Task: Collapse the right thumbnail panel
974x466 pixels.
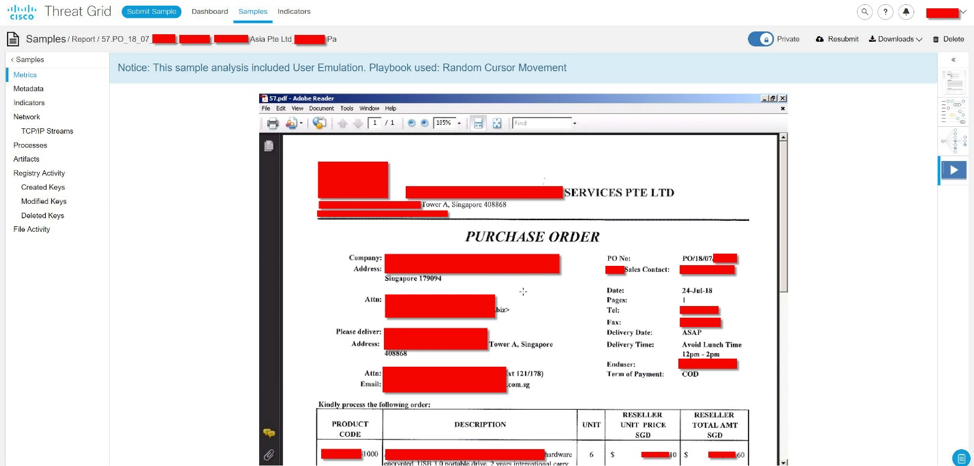Action: click(953, 60)
